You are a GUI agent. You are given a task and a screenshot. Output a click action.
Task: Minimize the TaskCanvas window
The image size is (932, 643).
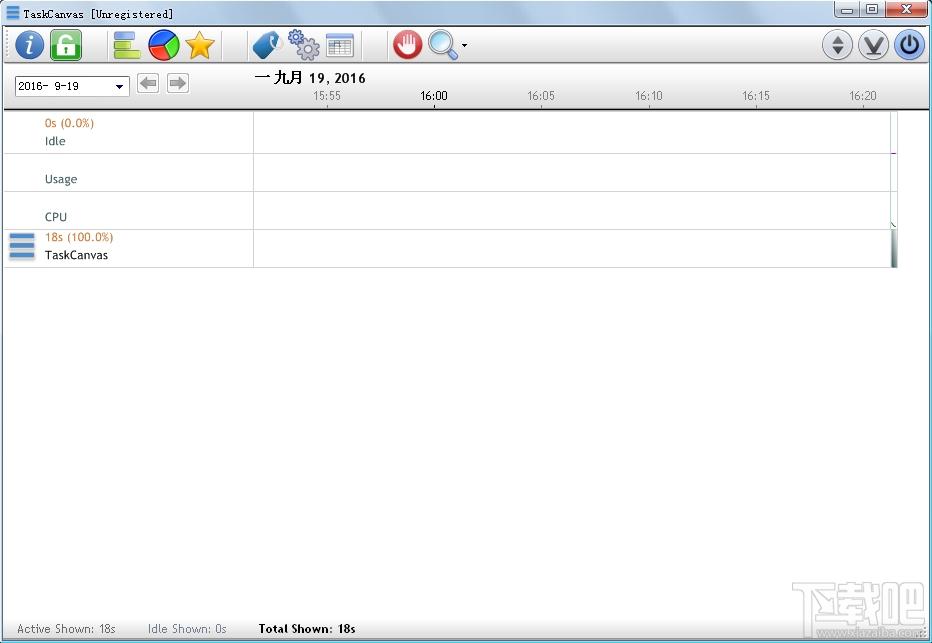[847, 9]
